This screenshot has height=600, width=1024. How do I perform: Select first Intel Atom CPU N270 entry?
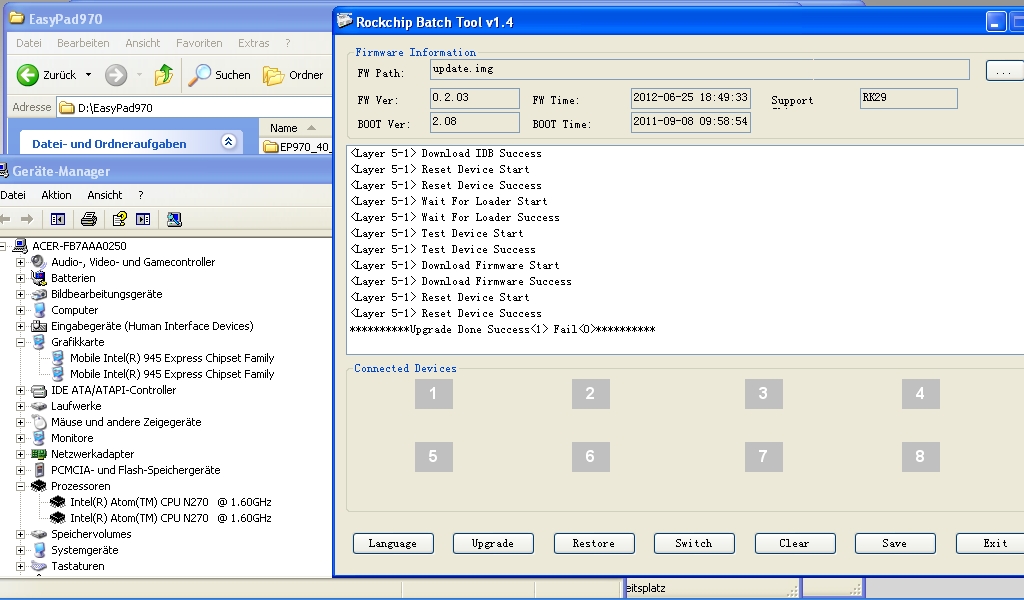[x=170, y=502]
